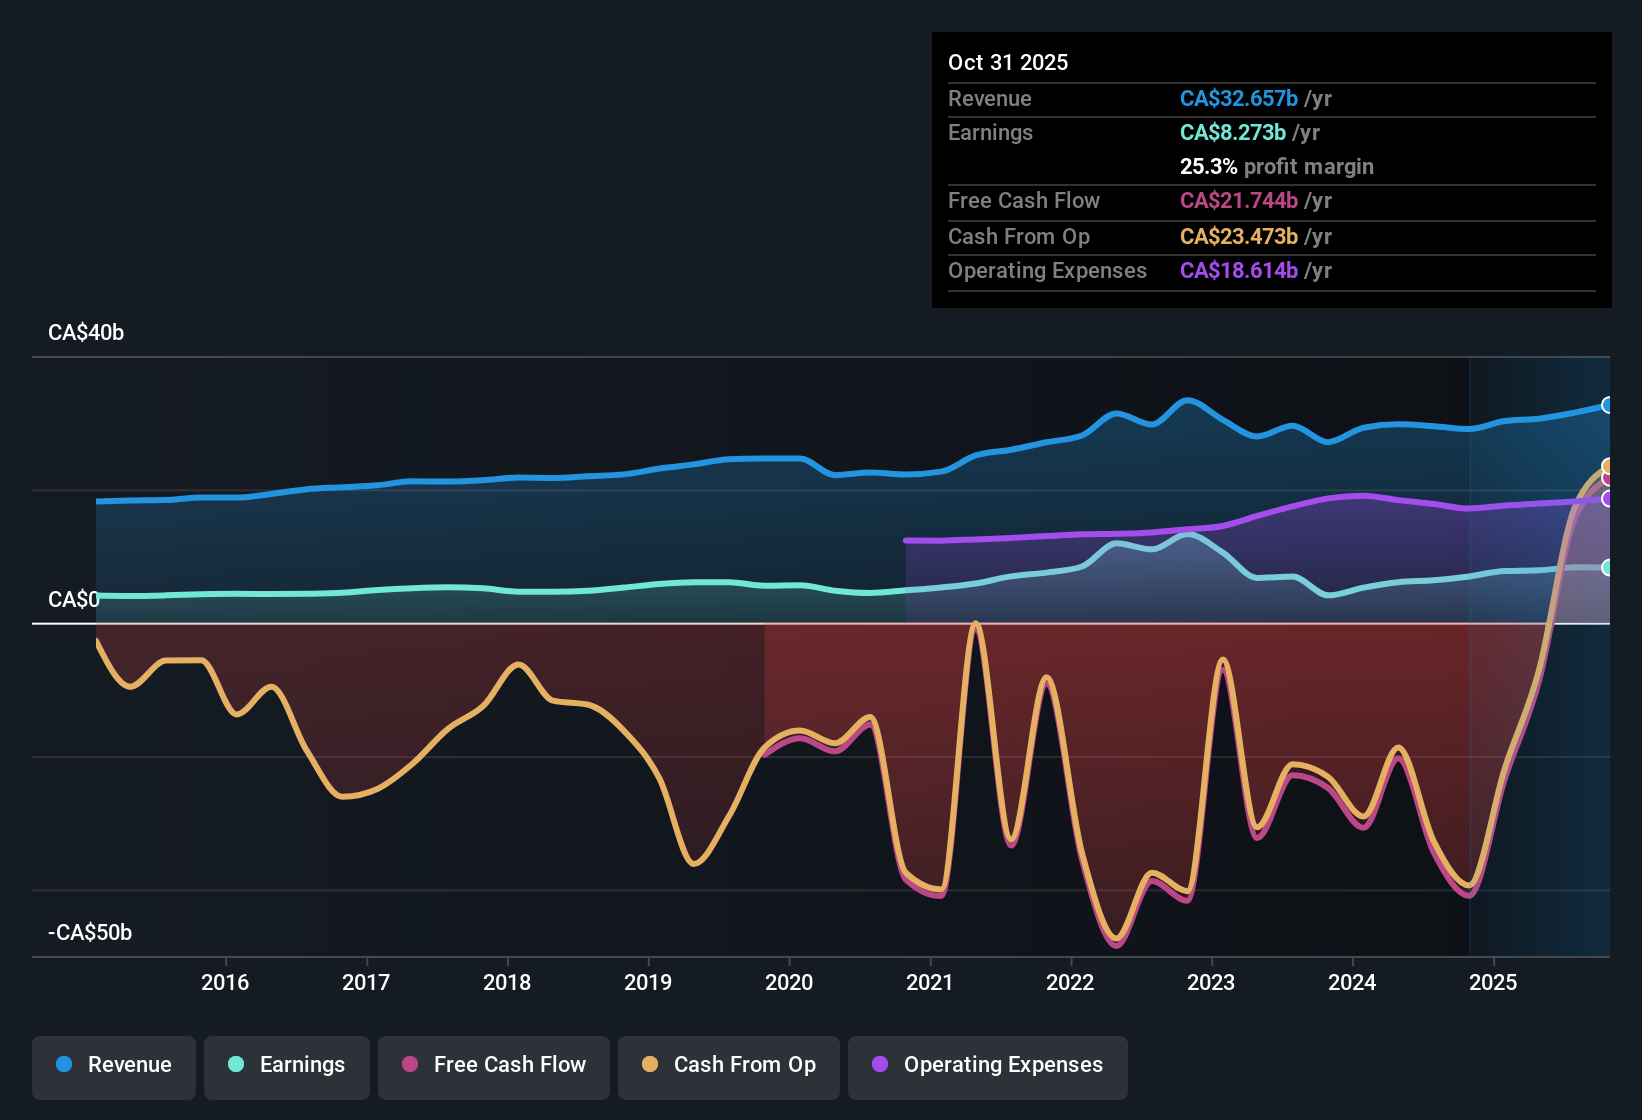Click the 2023 x-axis label
This screenshot has width=1642, height=1120.
coord(1211,982)
